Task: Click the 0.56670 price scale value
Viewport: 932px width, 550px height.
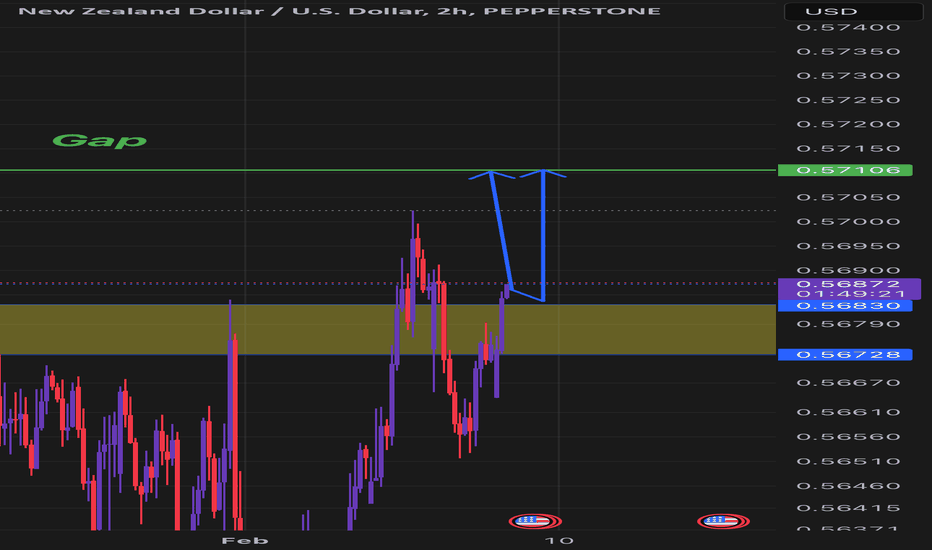Action: point(848,382)
